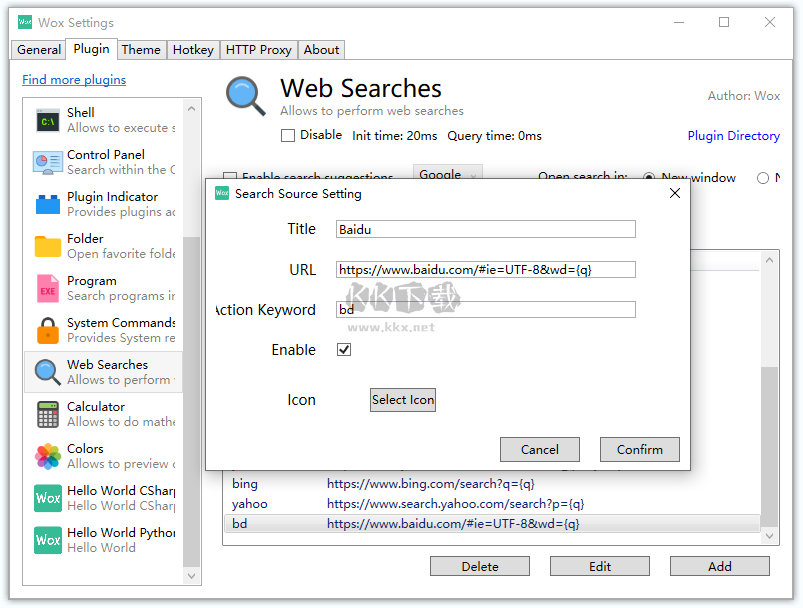Switch to the HTTP Proxy tab
This screenshot has width=803, height=608.
259,50
